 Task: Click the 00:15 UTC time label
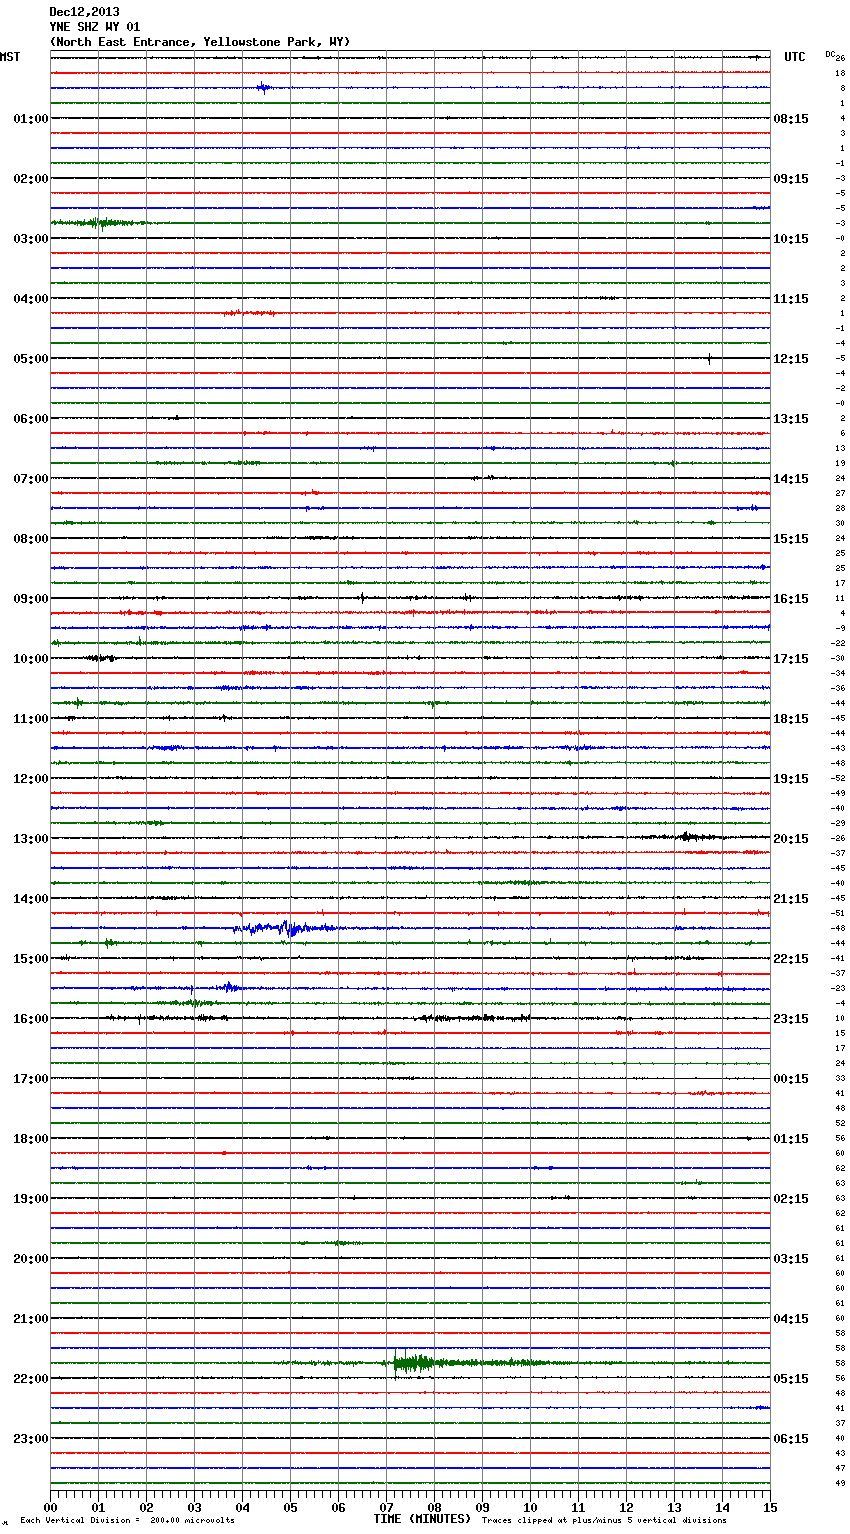pyautogui.click(x=791, y=1079)
